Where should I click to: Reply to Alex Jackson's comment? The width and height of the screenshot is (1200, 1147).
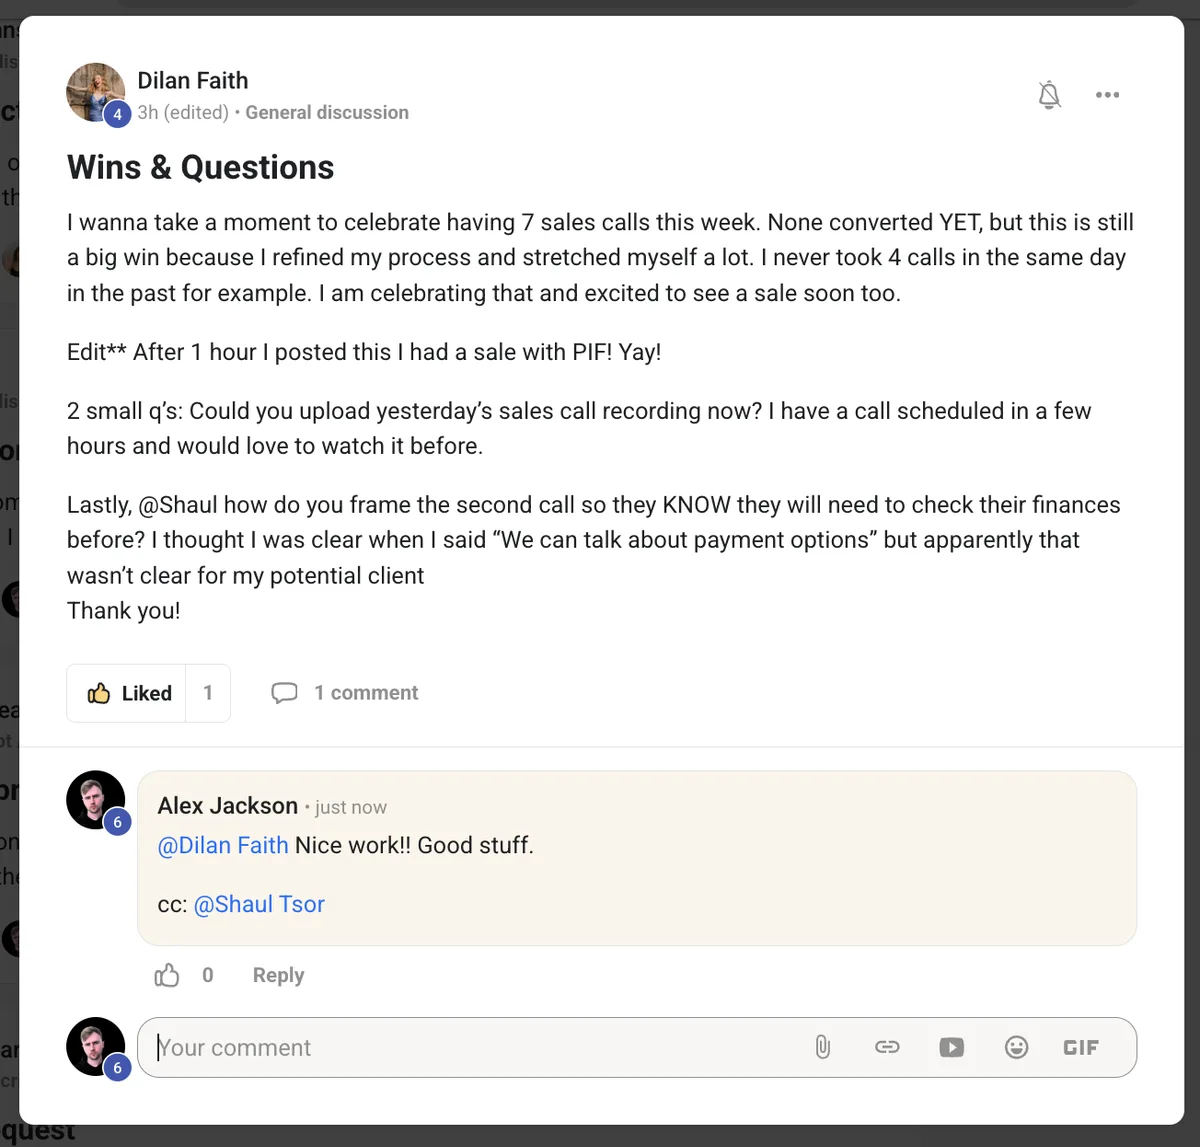278,974
